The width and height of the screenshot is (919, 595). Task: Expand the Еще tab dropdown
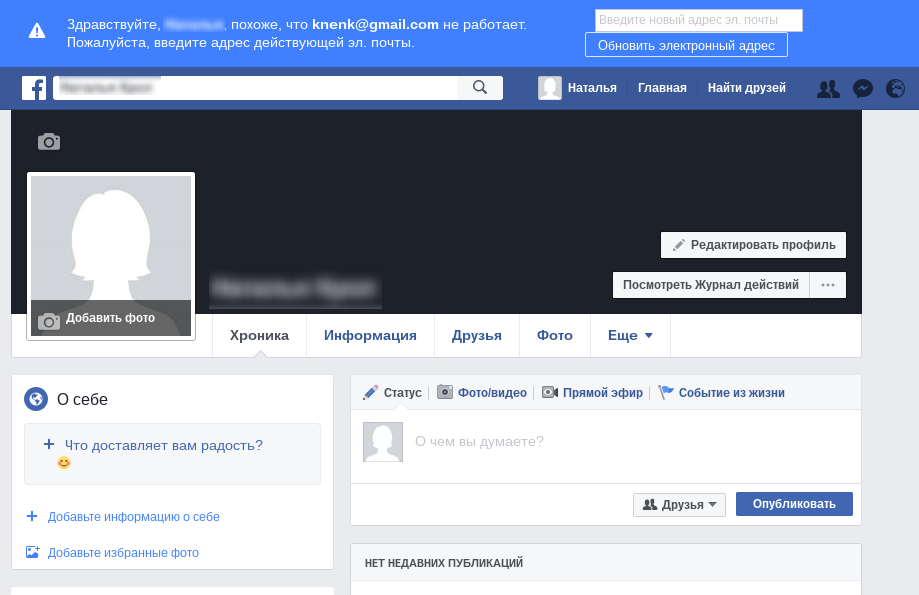pyautogui.click(x=630, y=336)
